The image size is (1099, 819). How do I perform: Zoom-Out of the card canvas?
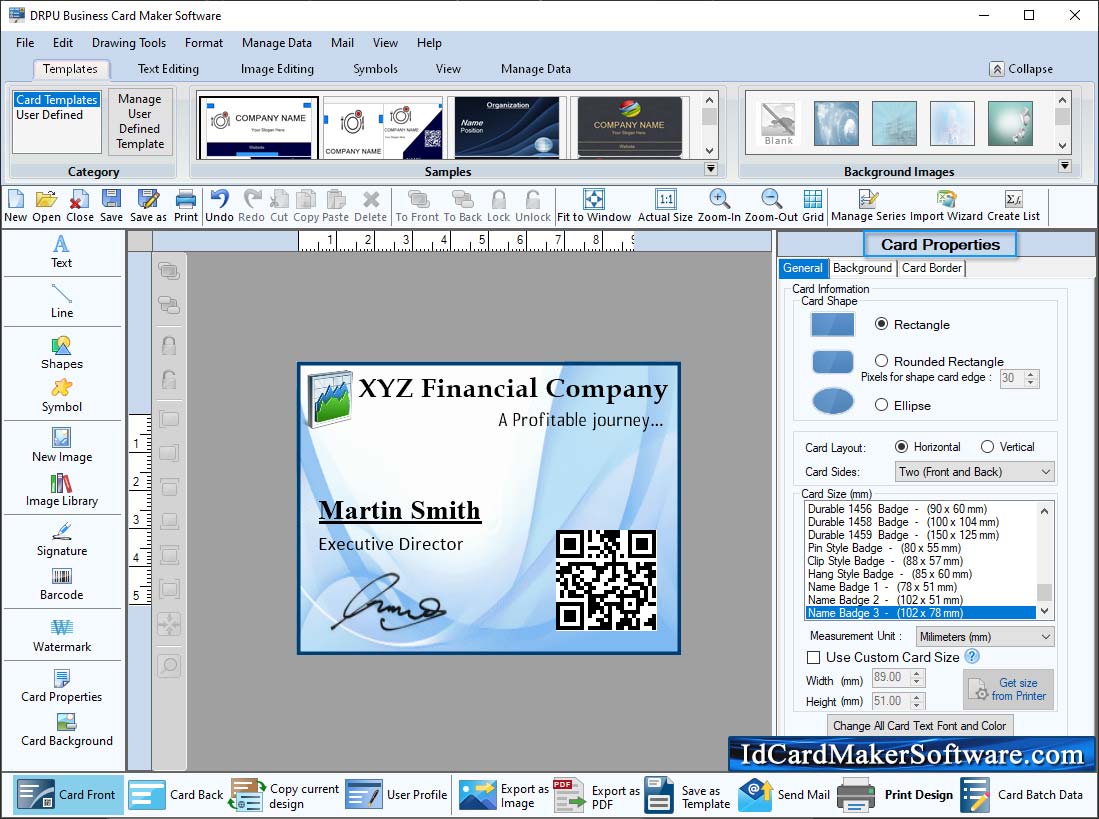point(771,206)
